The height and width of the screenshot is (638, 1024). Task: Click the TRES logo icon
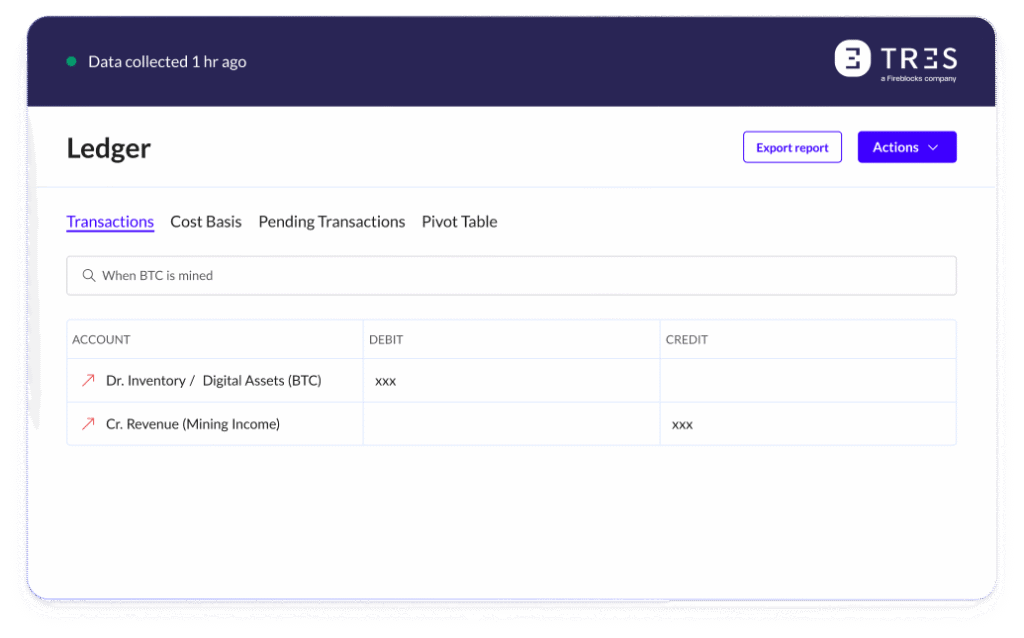(852, 59)
